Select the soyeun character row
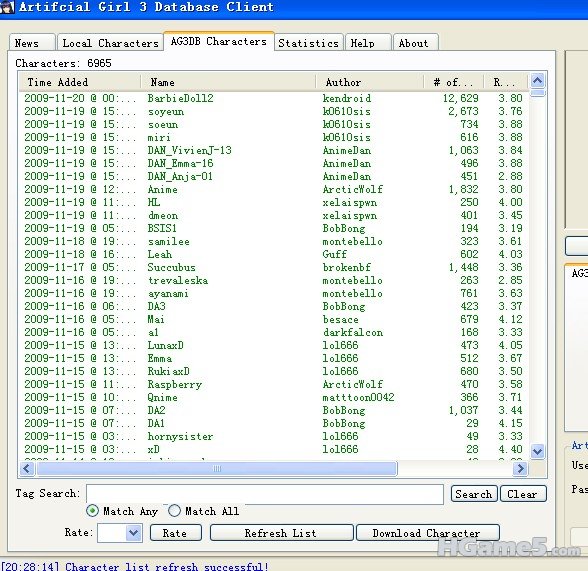Viewport: 588px width, 571px height. tap(274, 111)
